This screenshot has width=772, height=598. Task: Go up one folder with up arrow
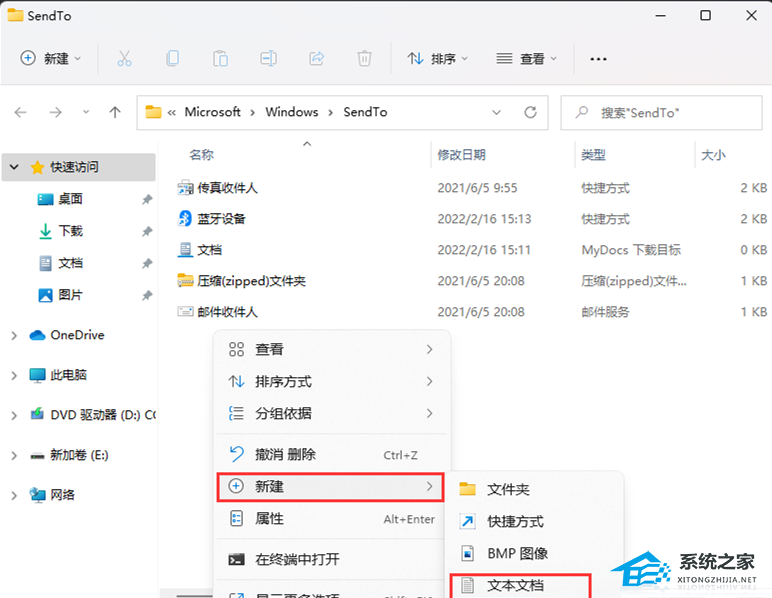tap(115, 112)
